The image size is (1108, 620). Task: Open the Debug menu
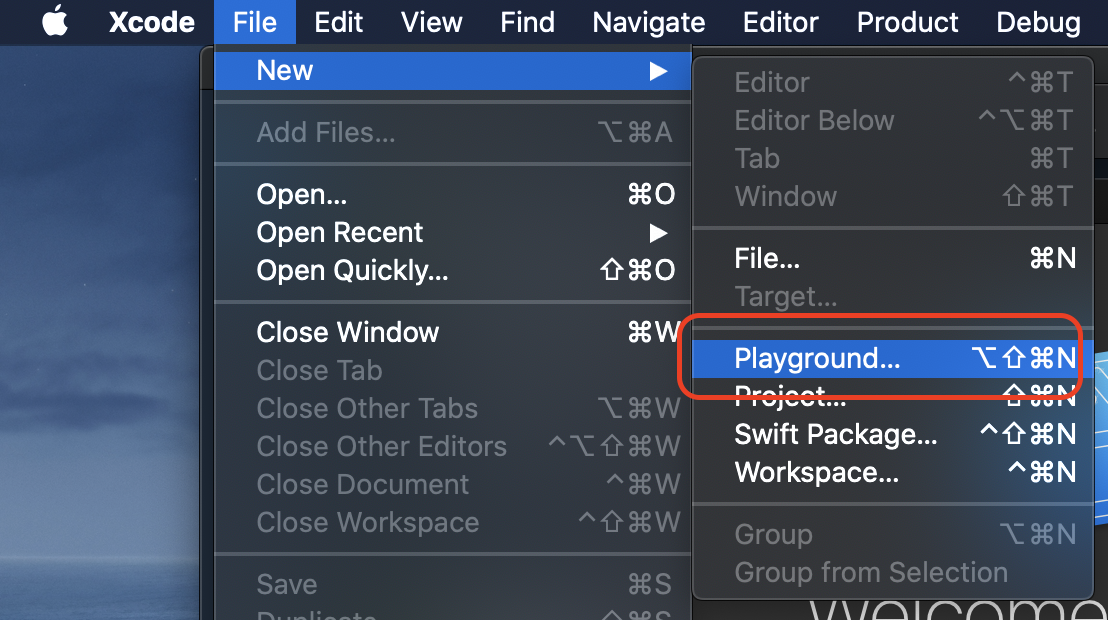(x=1038, y=23)
